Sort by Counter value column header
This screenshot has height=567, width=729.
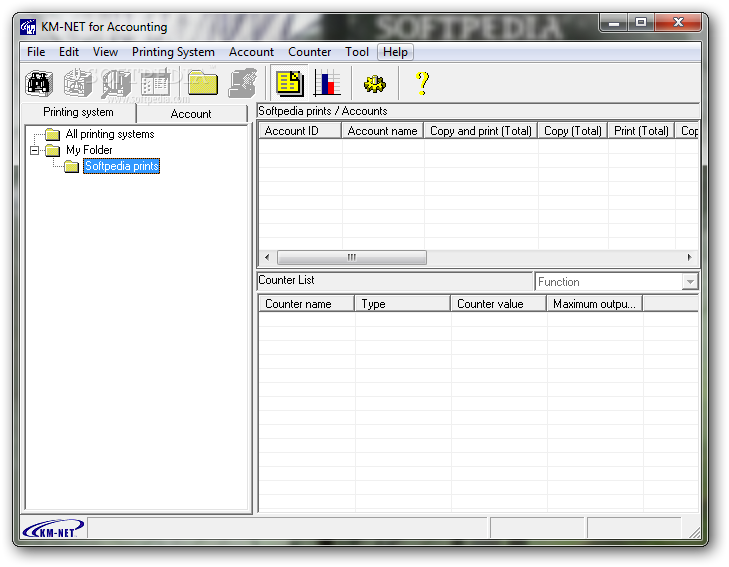498,304
